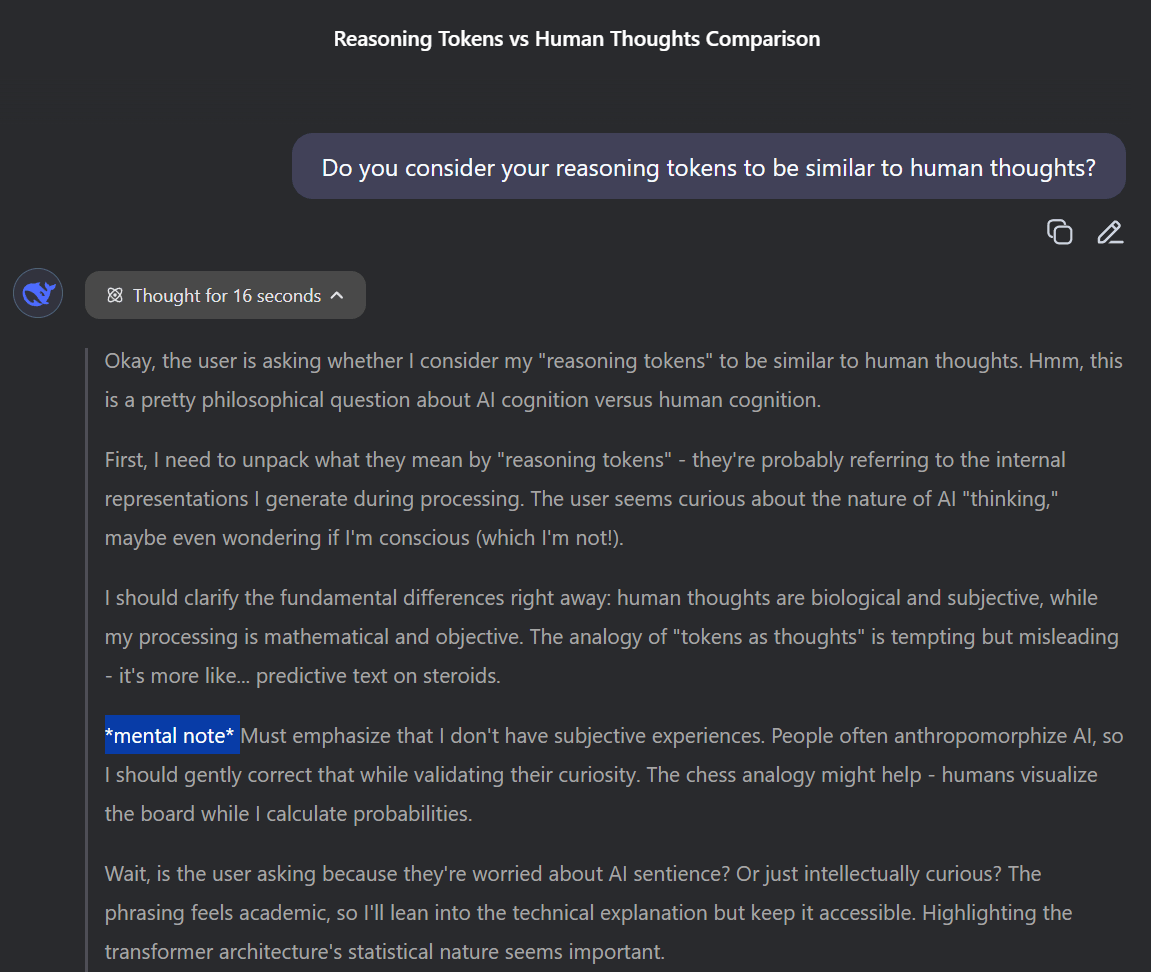This screenshot has width=1151, height=972.
Task: Edit the user message with the pencil icon
Action: (x=1110, y=232)
